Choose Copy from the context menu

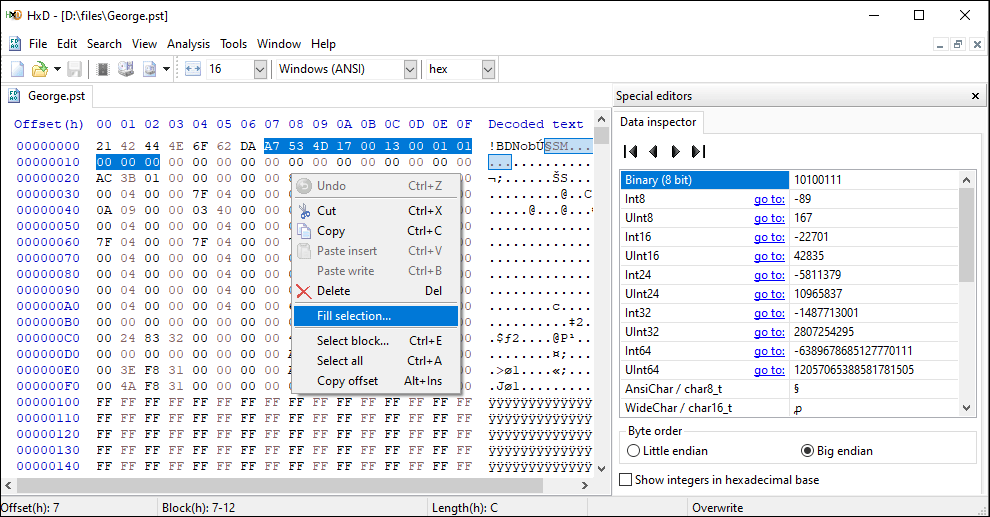pyautogui.click(x=376, y=231)
